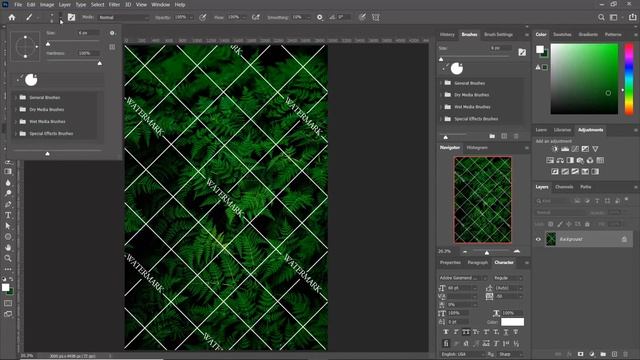Click the Share icon at top right
This screenshot has width=640, height=360.
[632, 17]
